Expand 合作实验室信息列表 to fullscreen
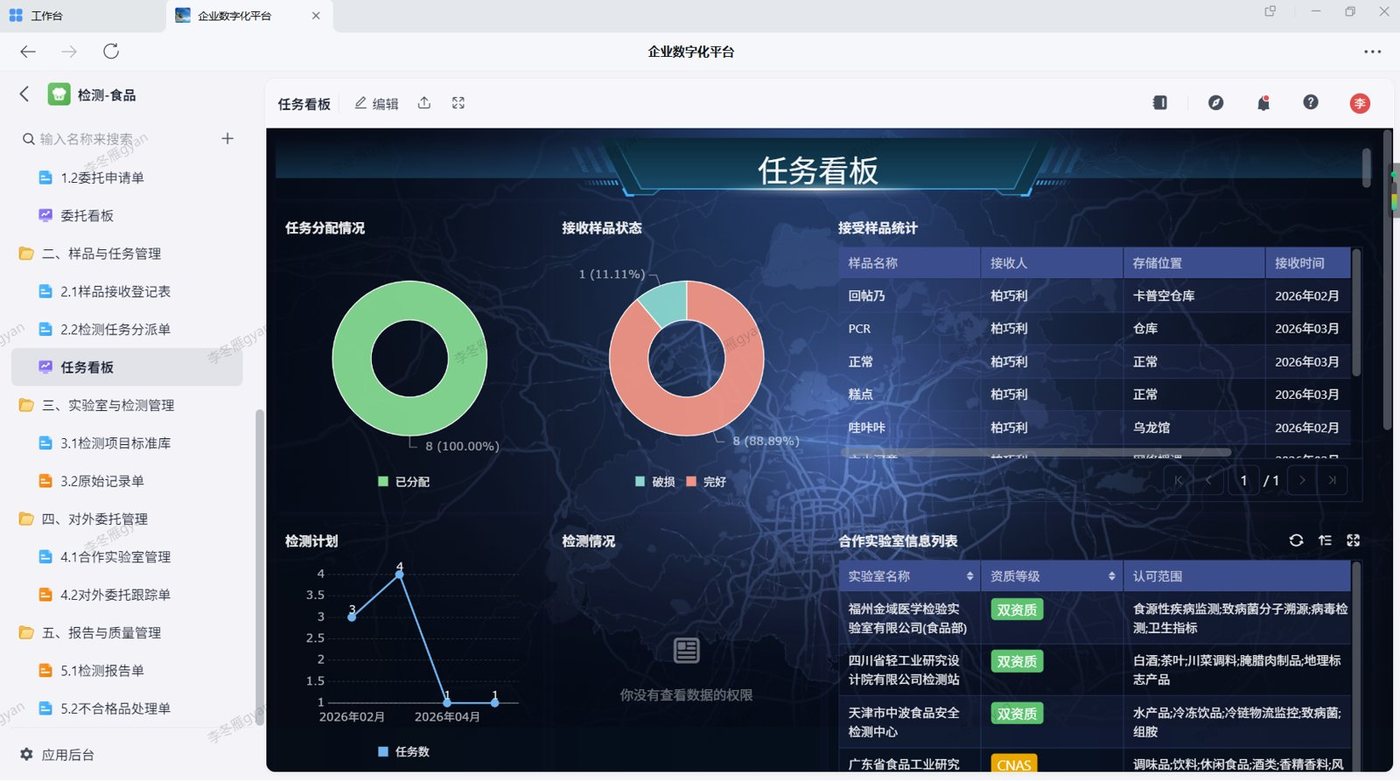The image size is (1400, 781). click(x=1353, y=540)
